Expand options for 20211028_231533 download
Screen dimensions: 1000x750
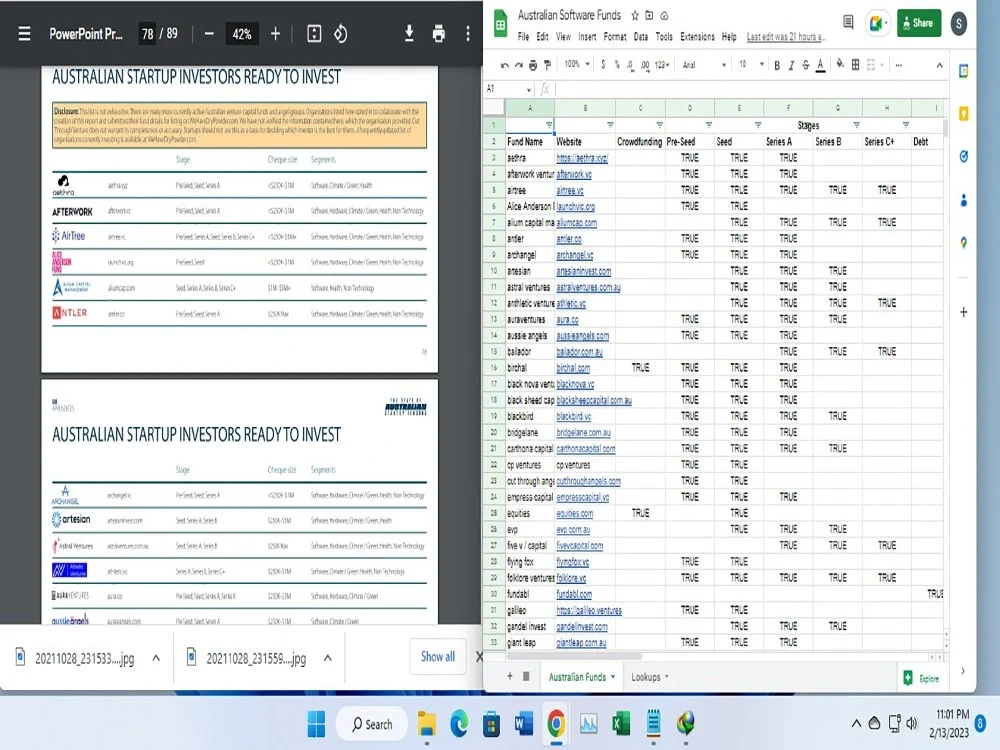coord(156,658)
